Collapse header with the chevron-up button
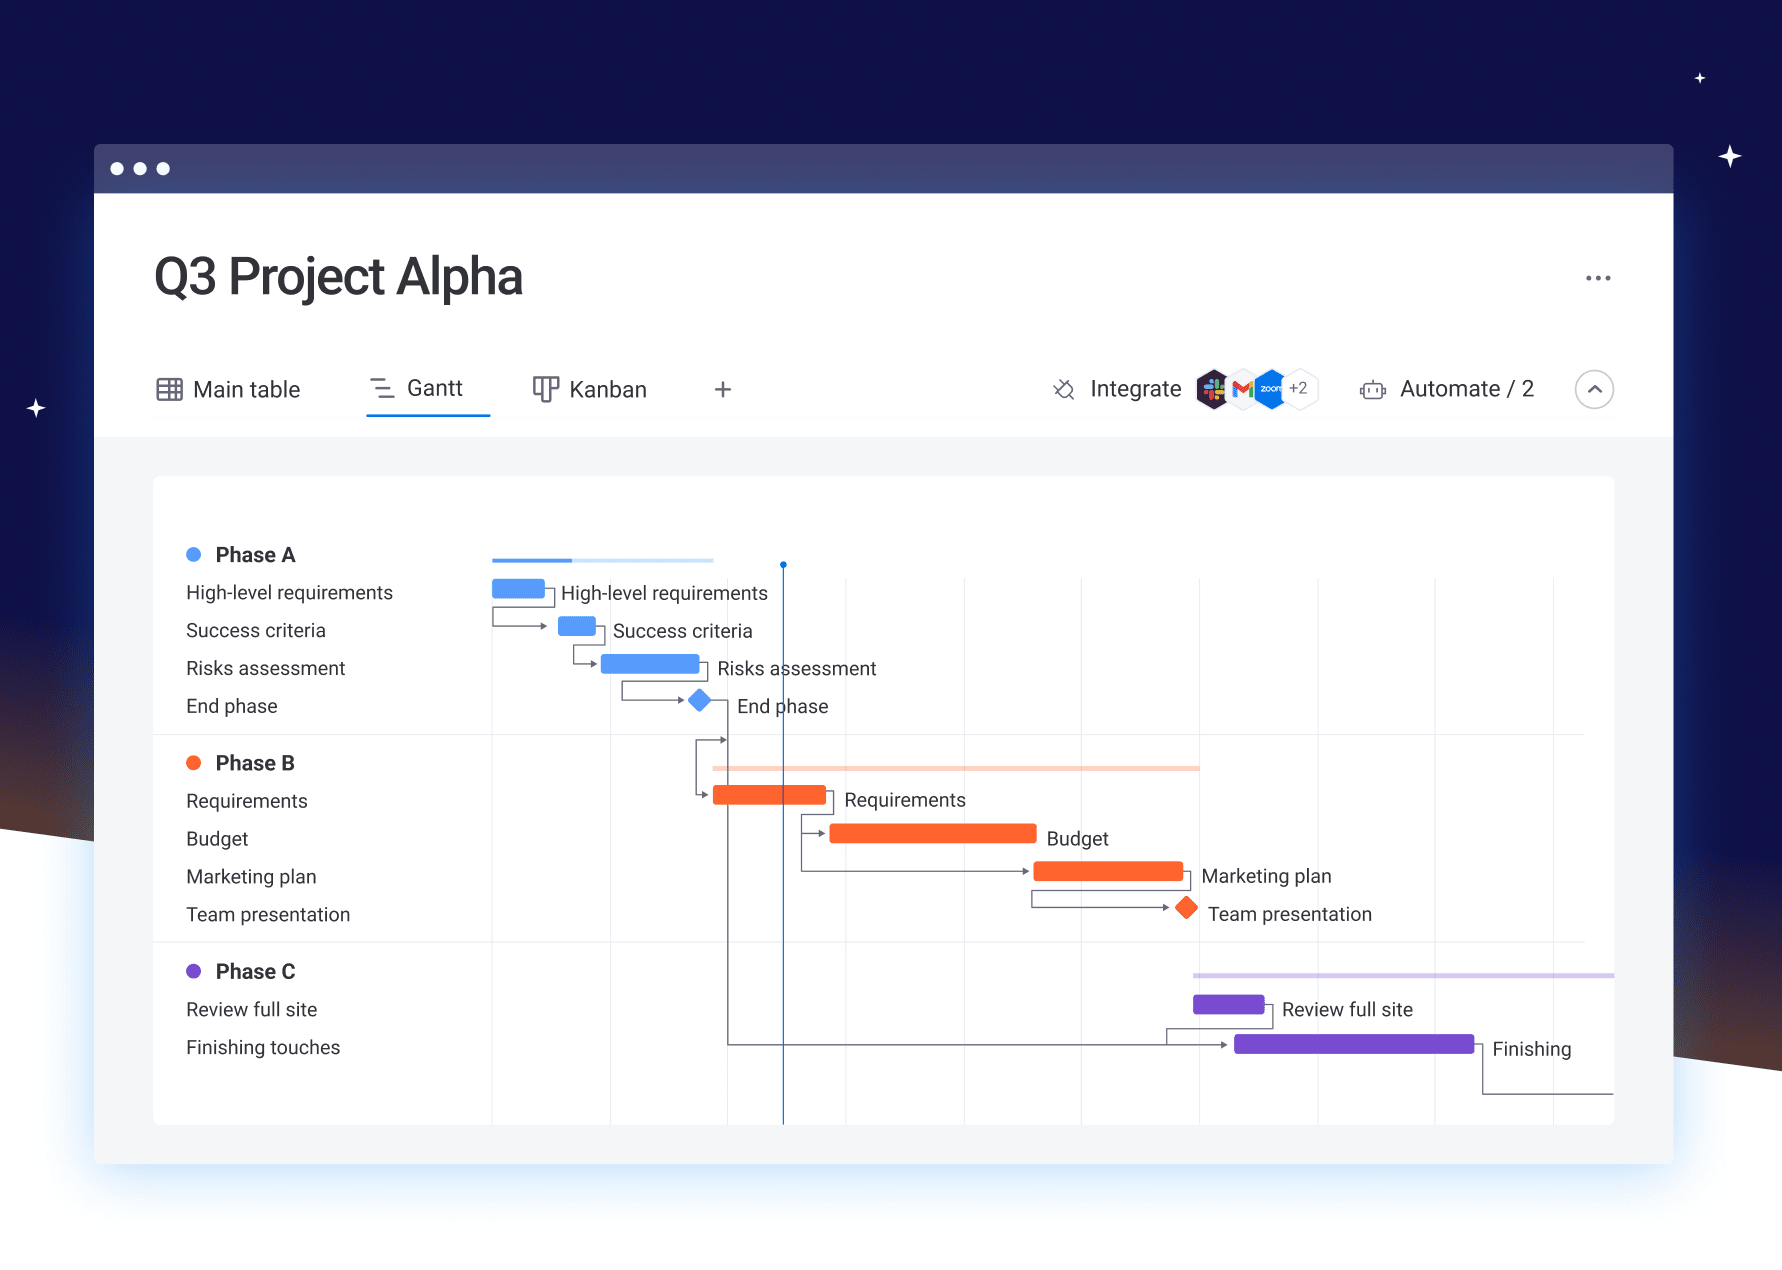This screenshot has height=1270, width=1782. point(1594,389)
